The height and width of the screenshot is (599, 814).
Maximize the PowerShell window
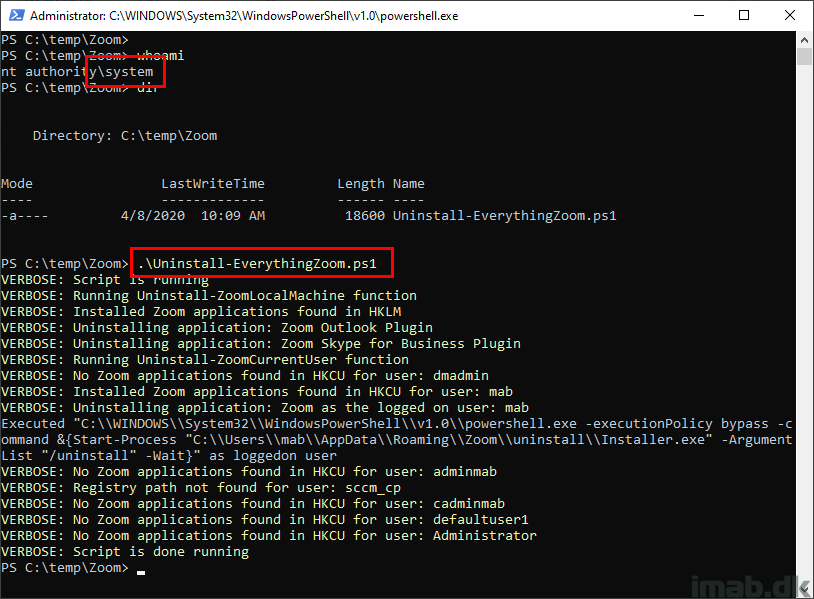pos(744,16)
